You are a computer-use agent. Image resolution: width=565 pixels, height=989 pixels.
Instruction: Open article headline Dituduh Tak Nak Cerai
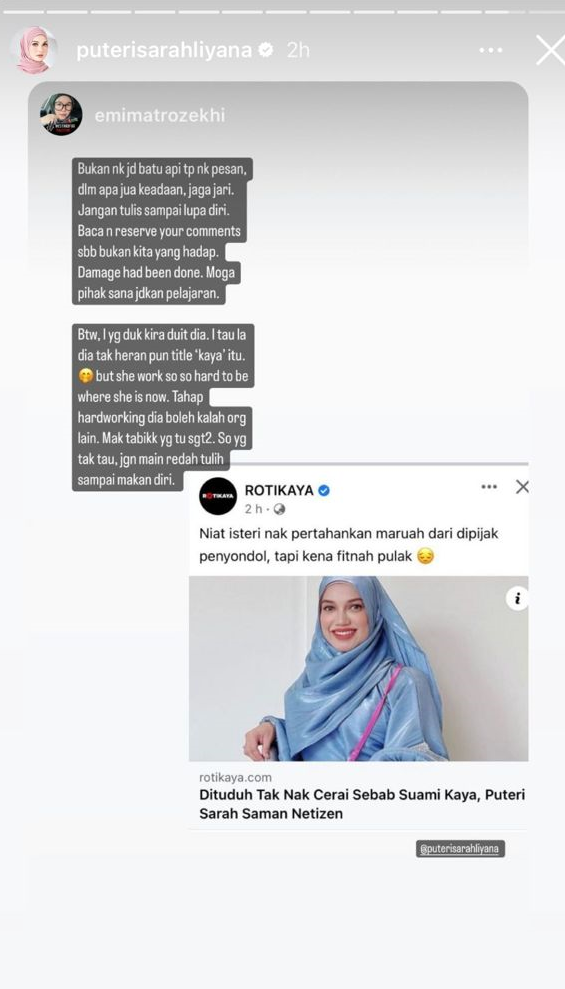pyautogui.click(x=363, y=804)
